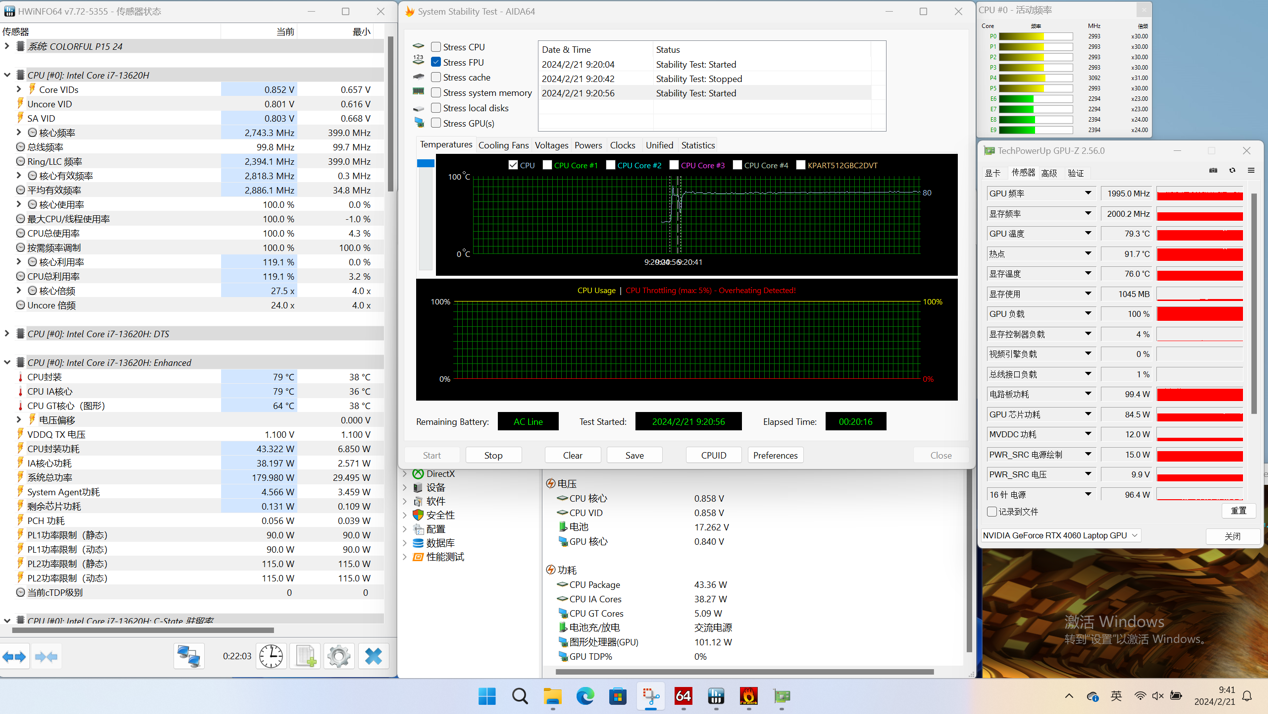Click the GPU-Z refresh icon
This screenshot has width=1268, height=714.
click(x=1232, y=171)
